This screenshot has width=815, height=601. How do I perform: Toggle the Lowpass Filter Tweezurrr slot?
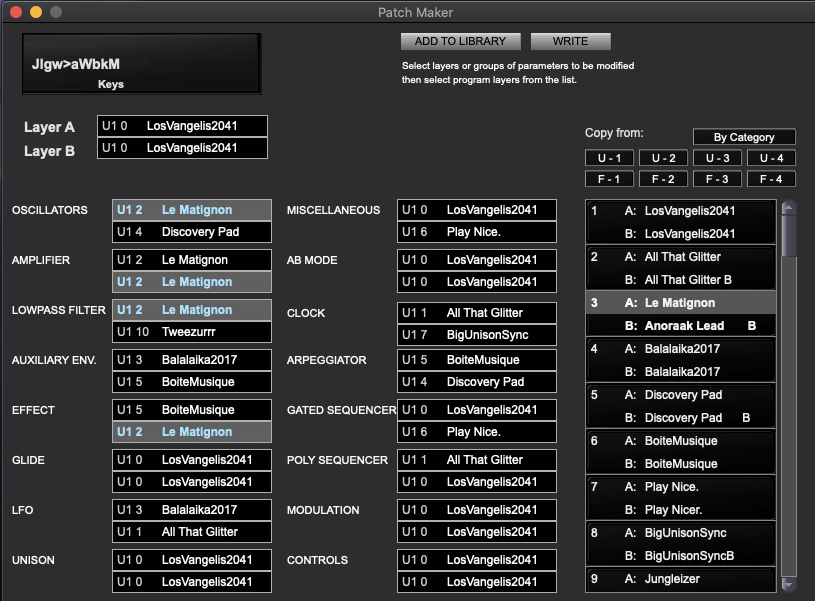point(192,332)
